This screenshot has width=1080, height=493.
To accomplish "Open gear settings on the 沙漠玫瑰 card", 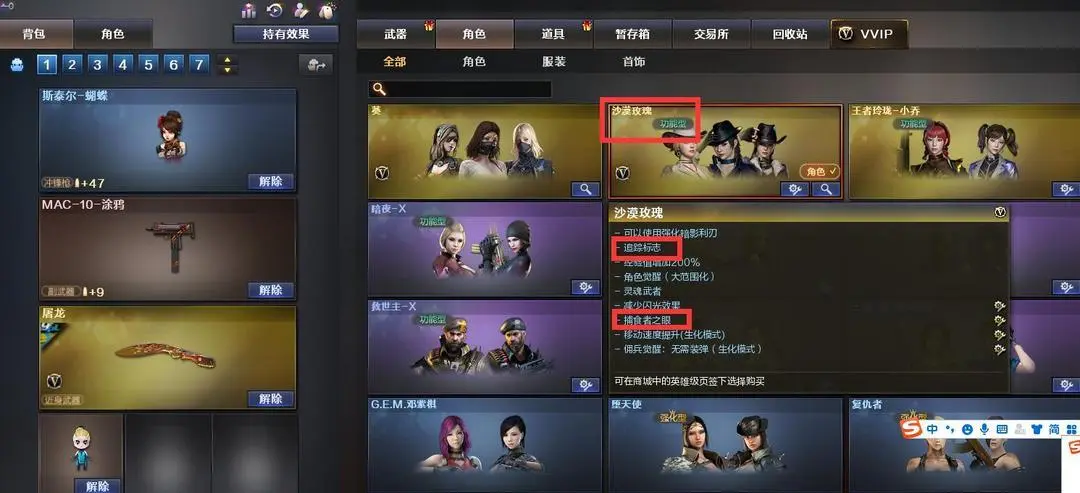I will 795,189.
